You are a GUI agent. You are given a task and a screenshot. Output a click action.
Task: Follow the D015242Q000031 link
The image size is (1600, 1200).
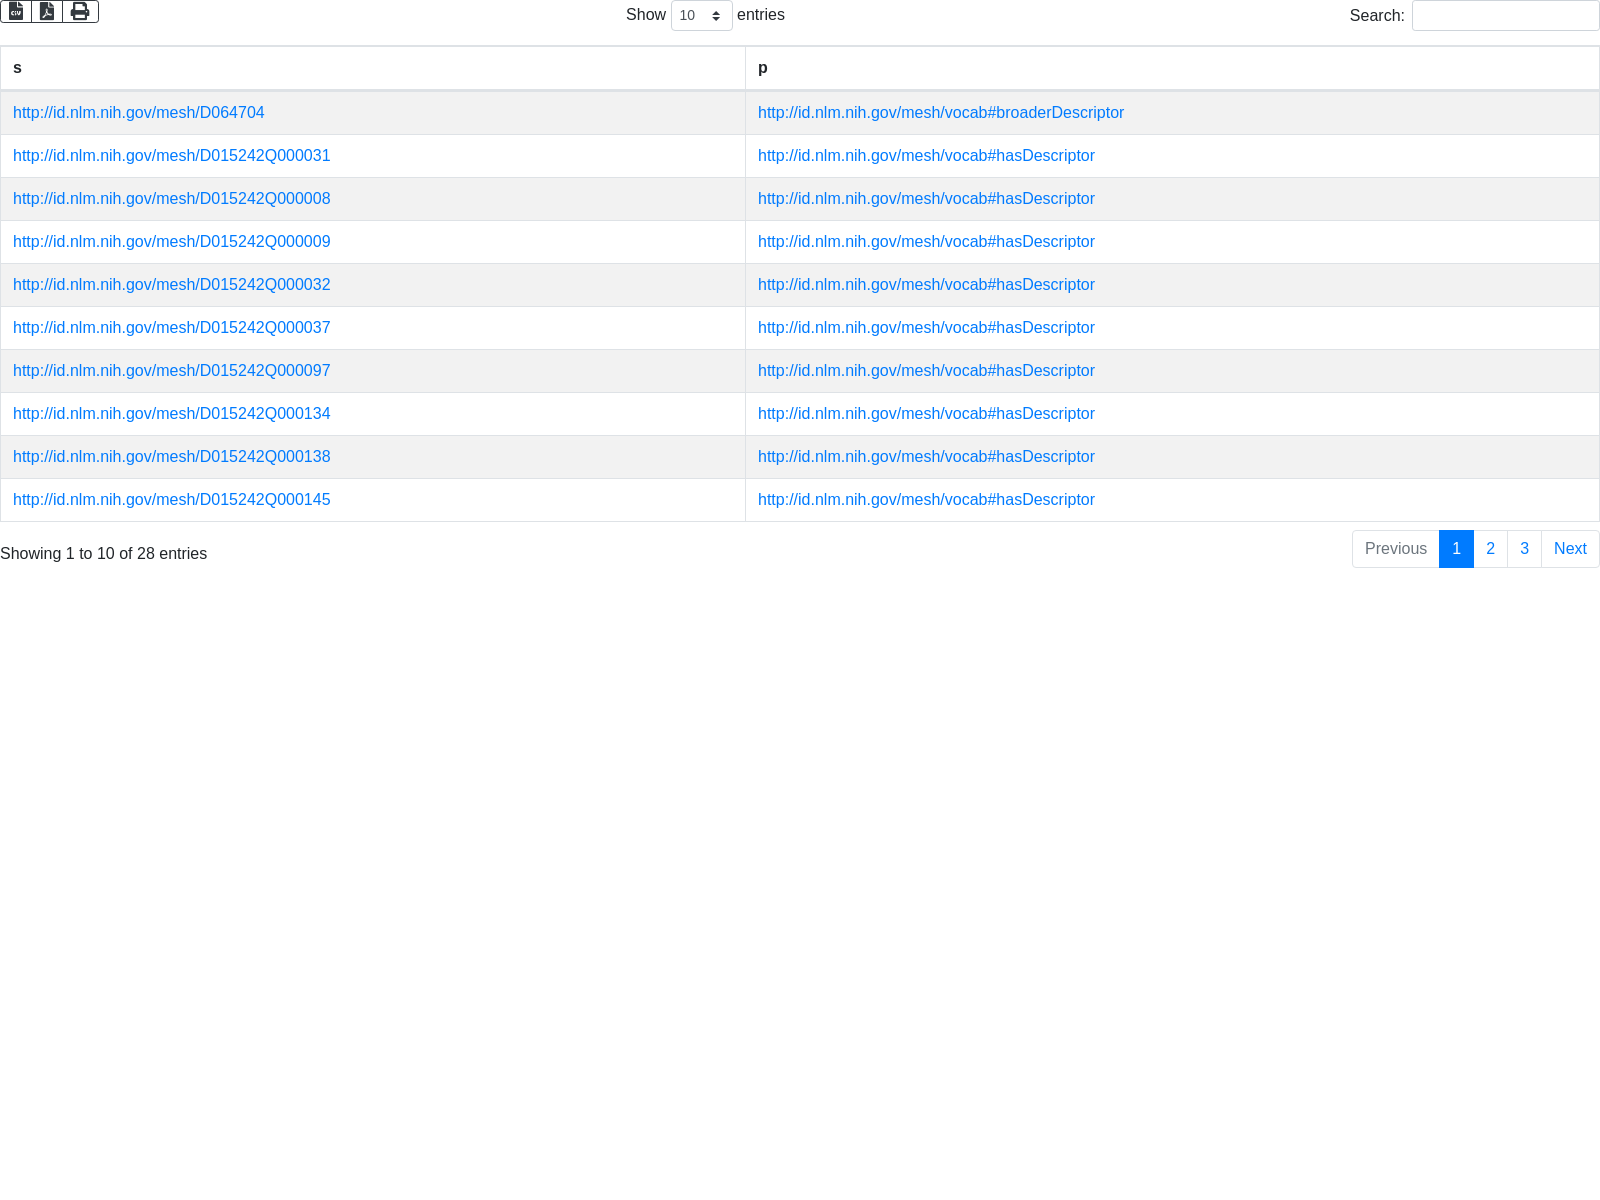pos(171,156)
